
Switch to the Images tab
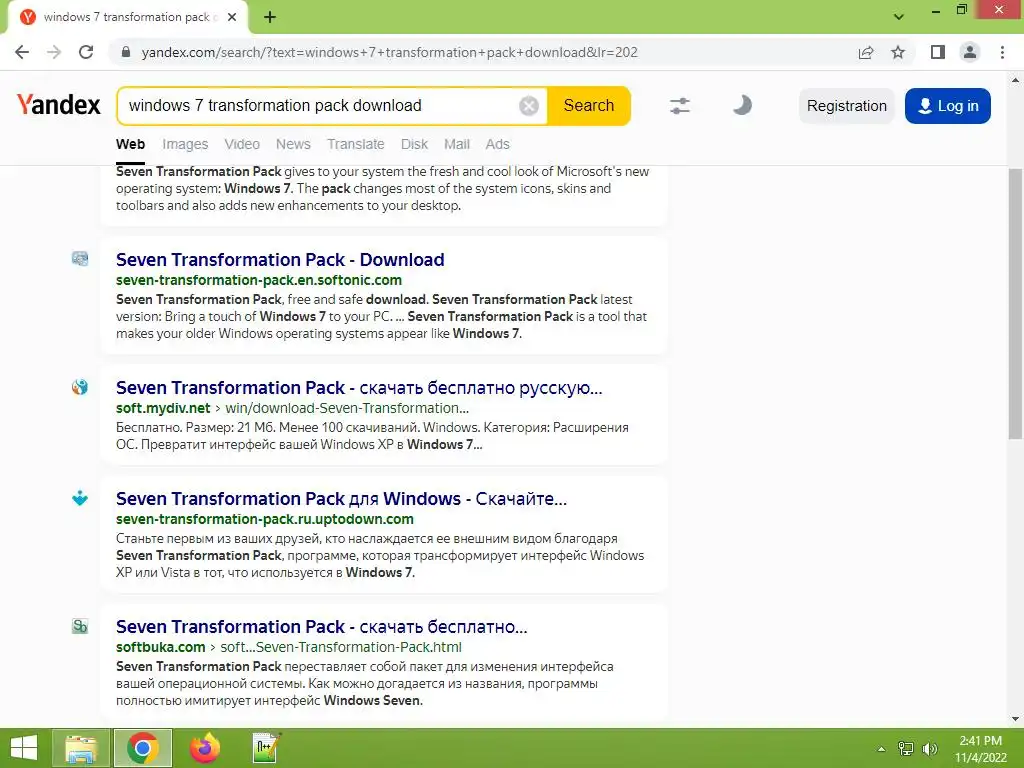click(x=185, y=144)
